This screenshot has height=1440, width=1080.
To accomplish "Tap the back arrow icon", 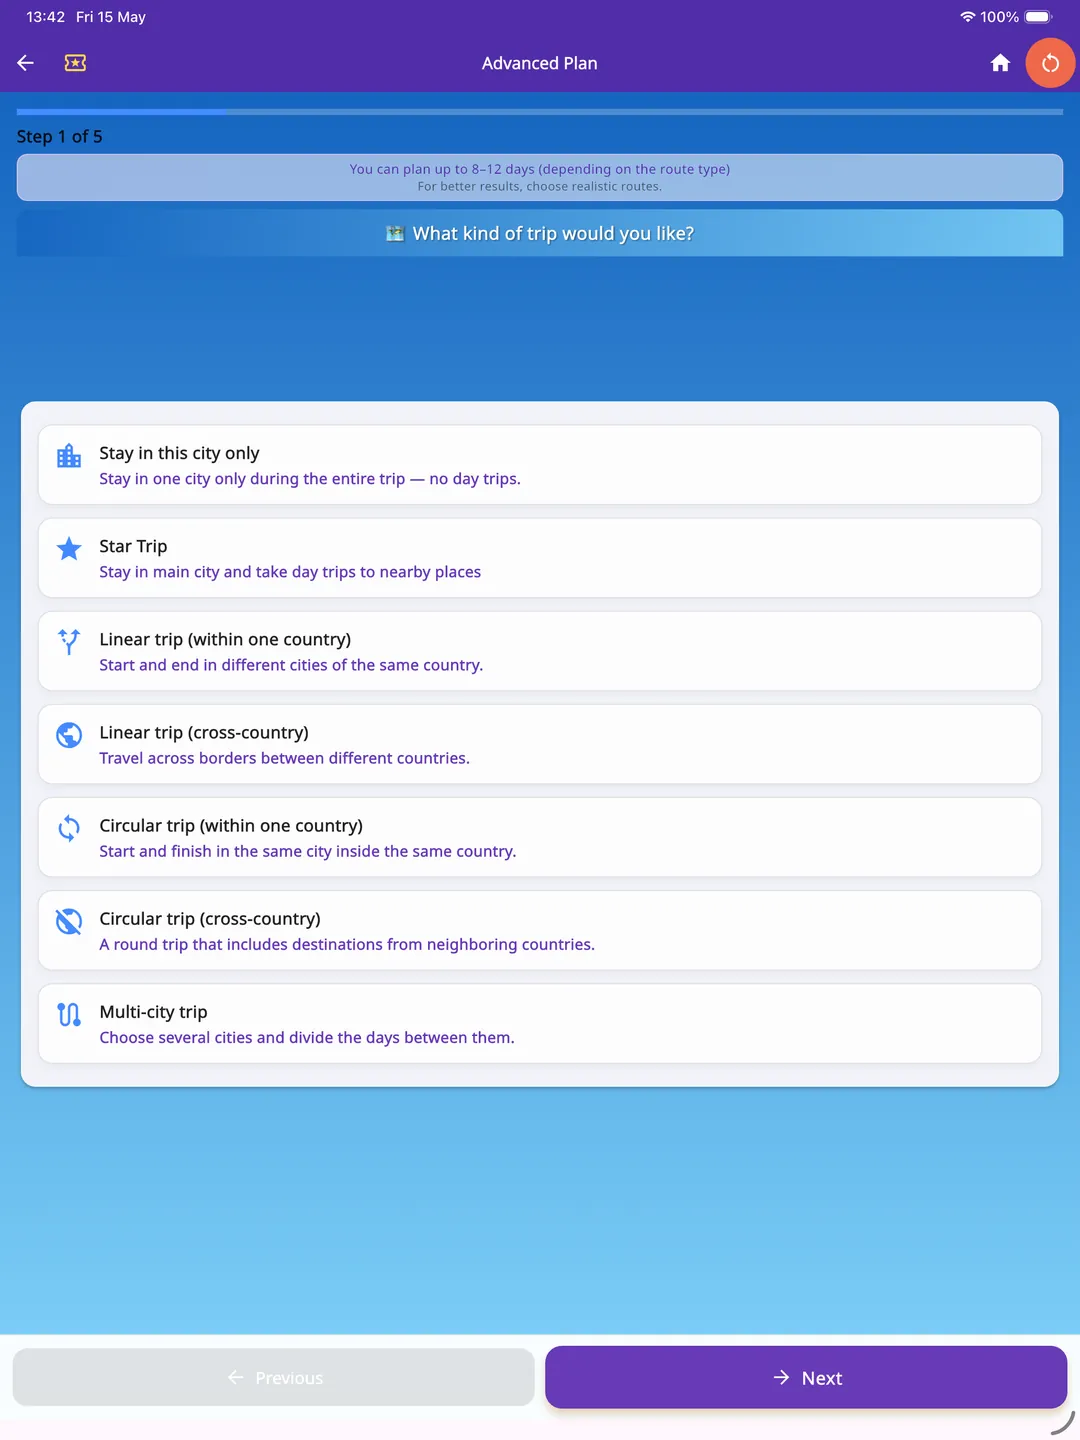I will 26,63.
